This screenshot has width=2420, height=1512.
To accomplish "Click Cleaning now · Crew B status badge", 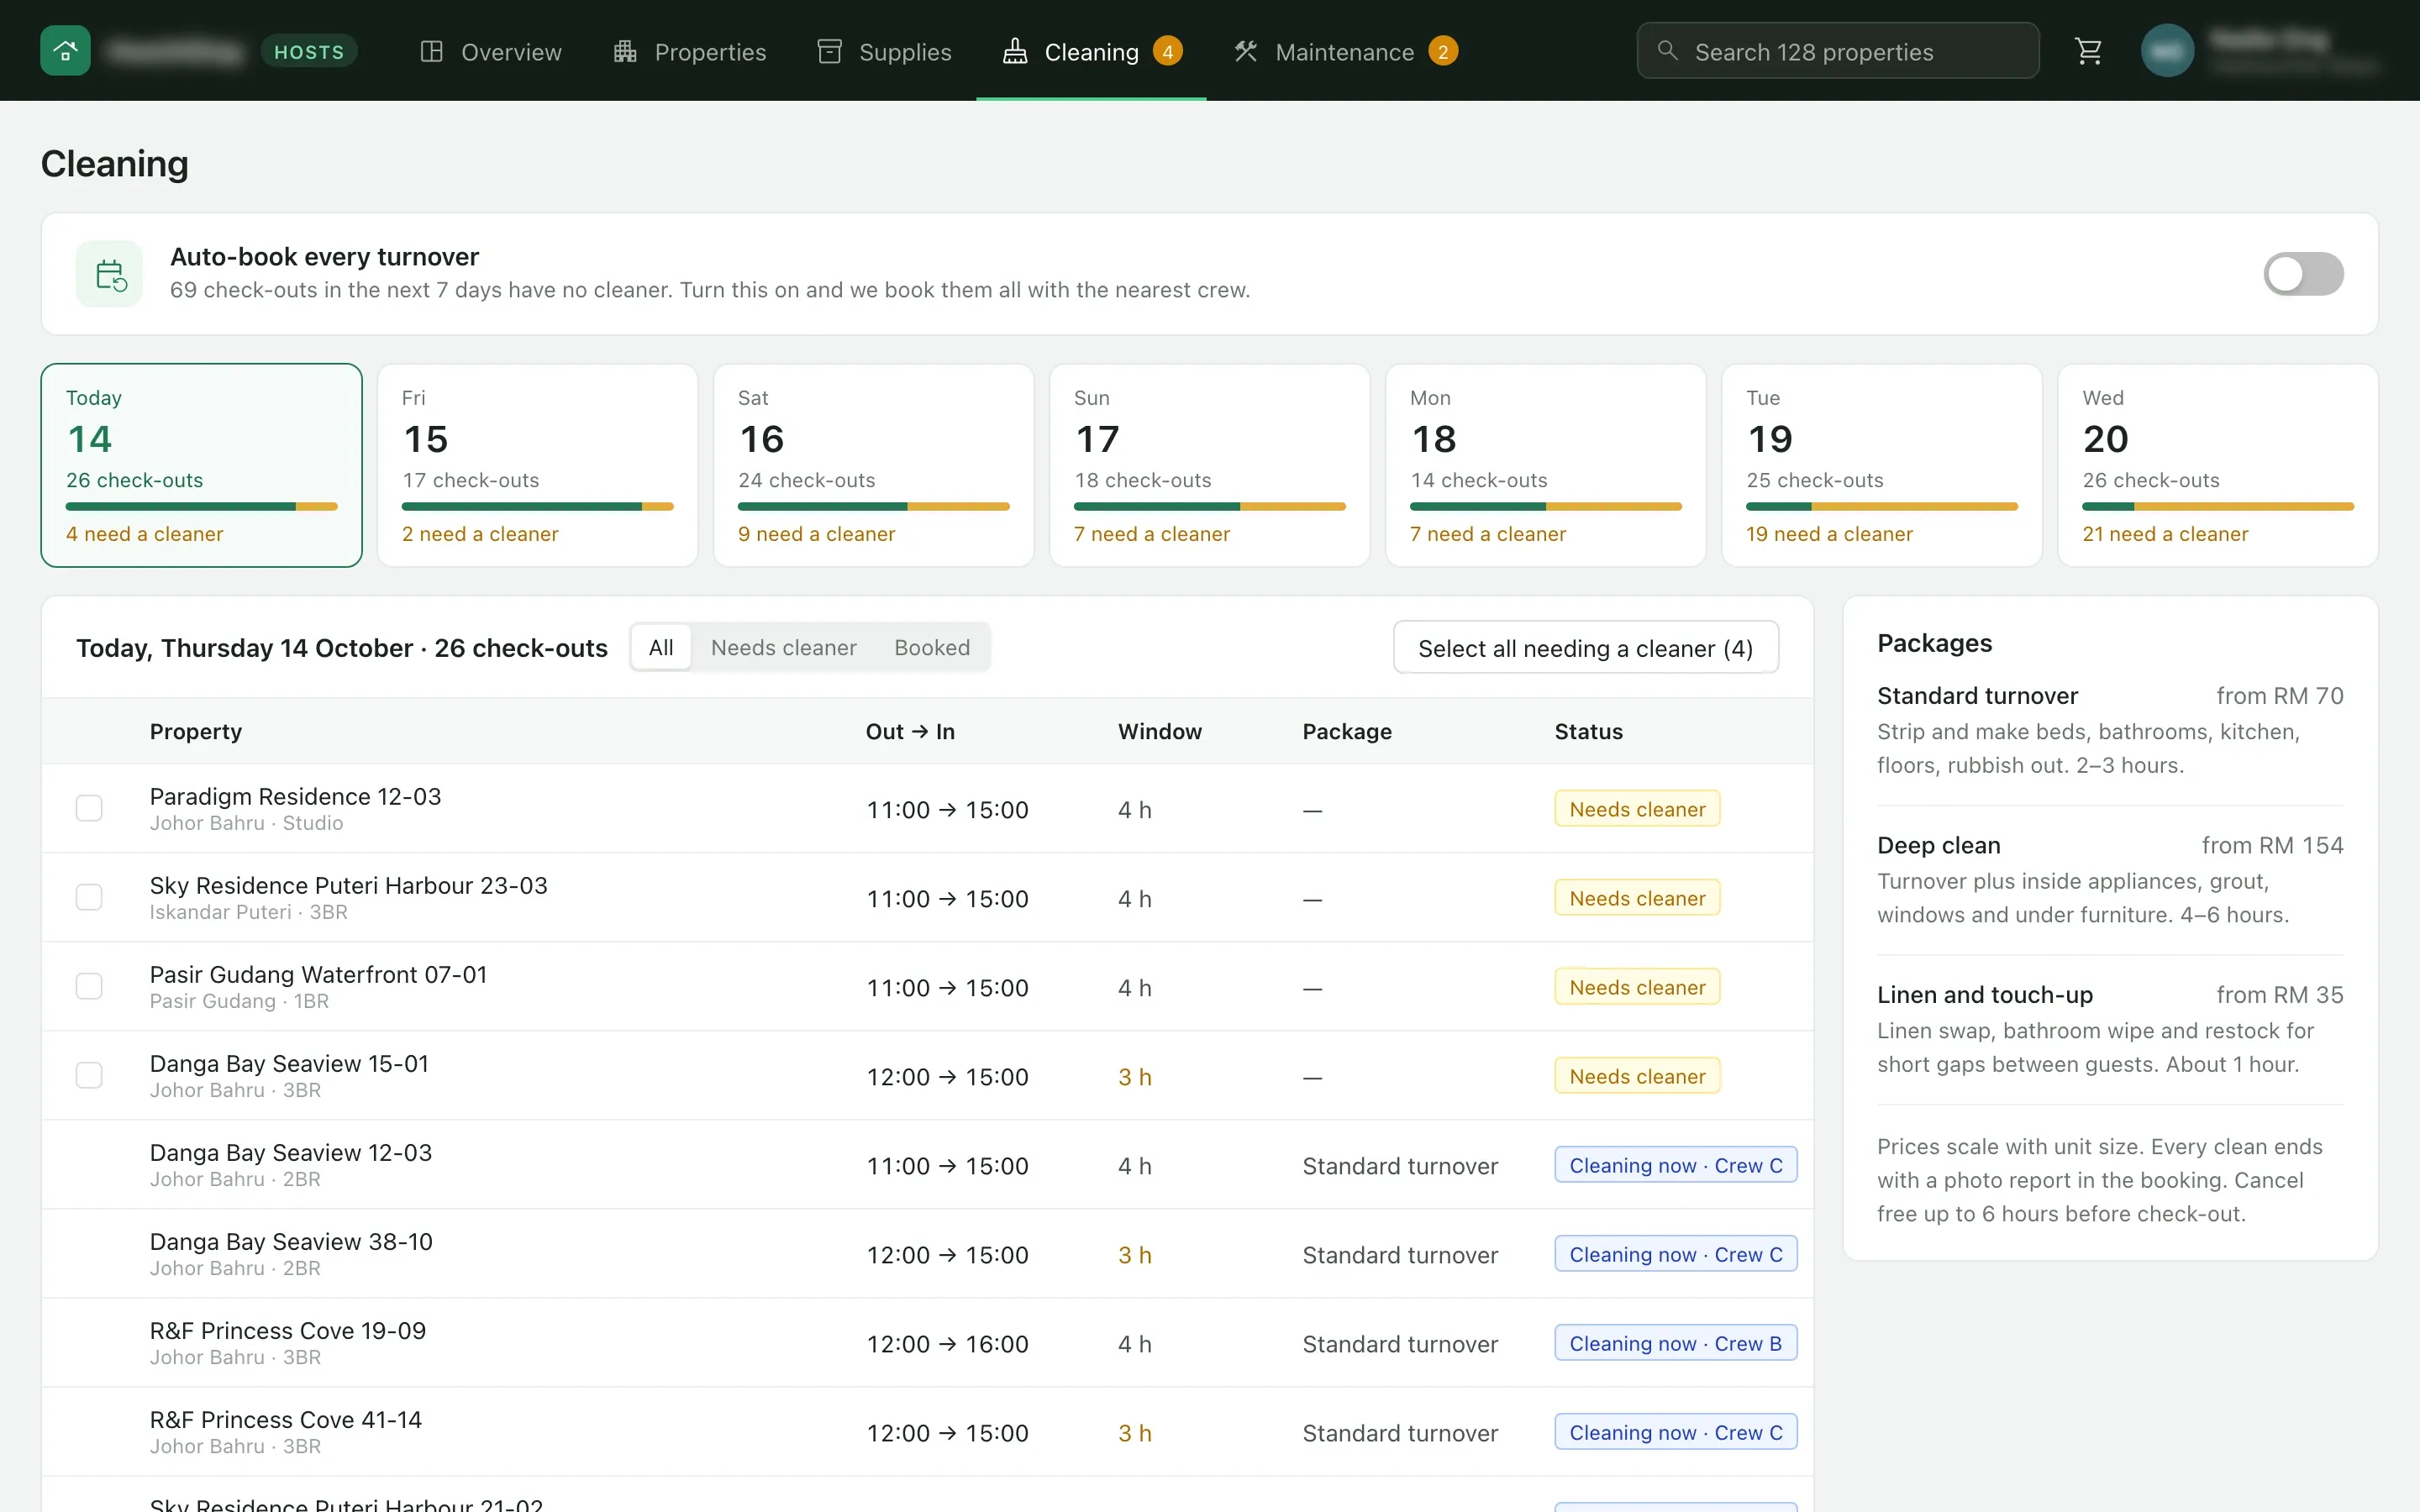I will pos(1675,1343).
